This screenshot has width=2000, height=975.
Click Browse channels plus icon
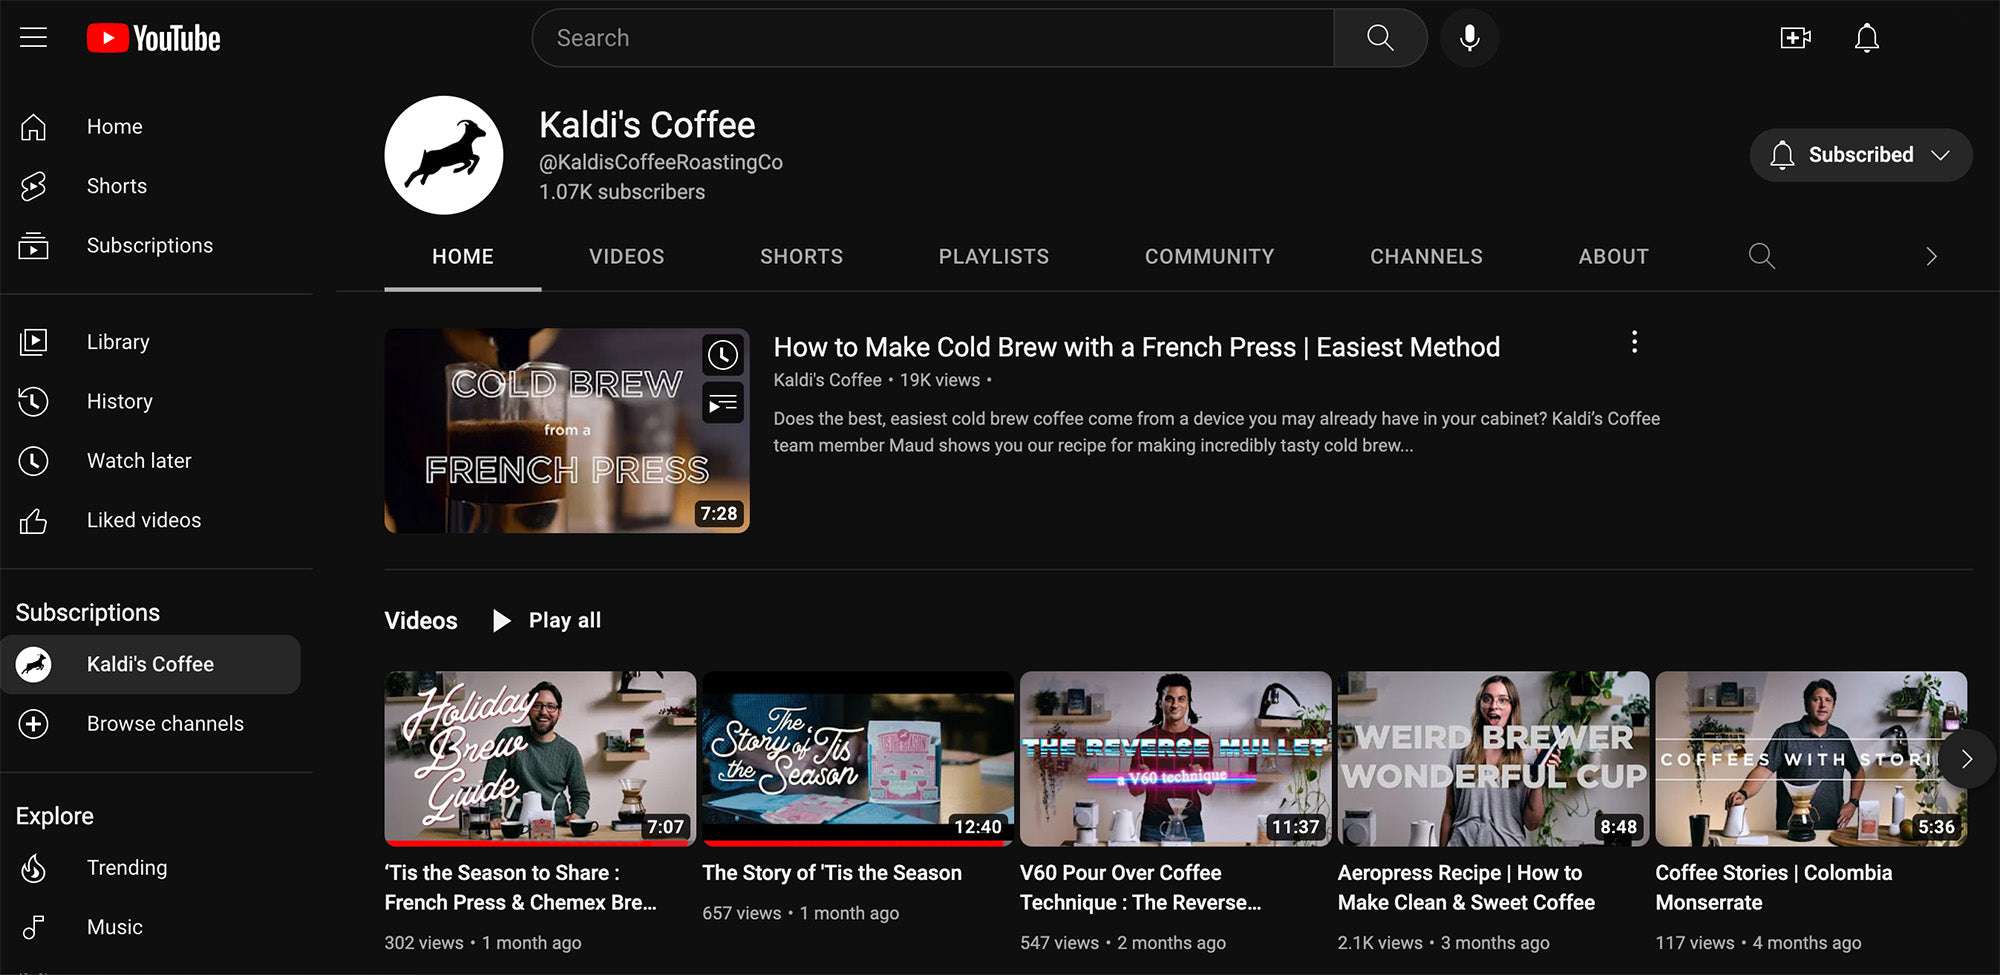[x=33, y=724]
